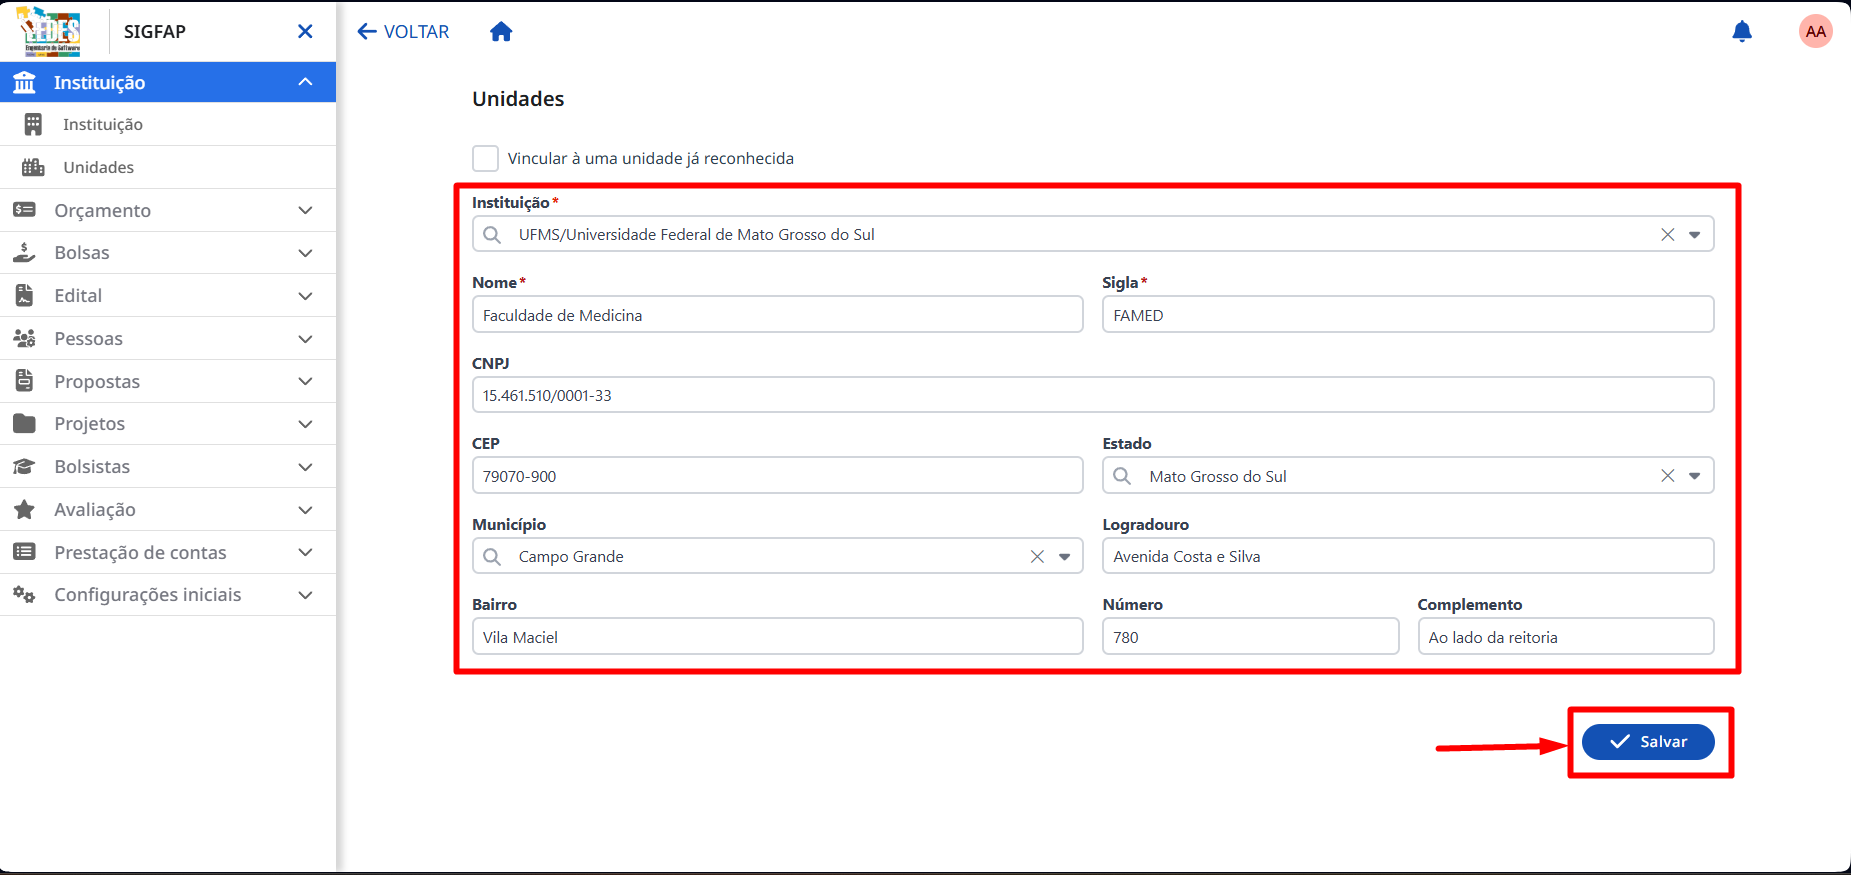
Task: Click the CEP input field
Action: [778, 476]
